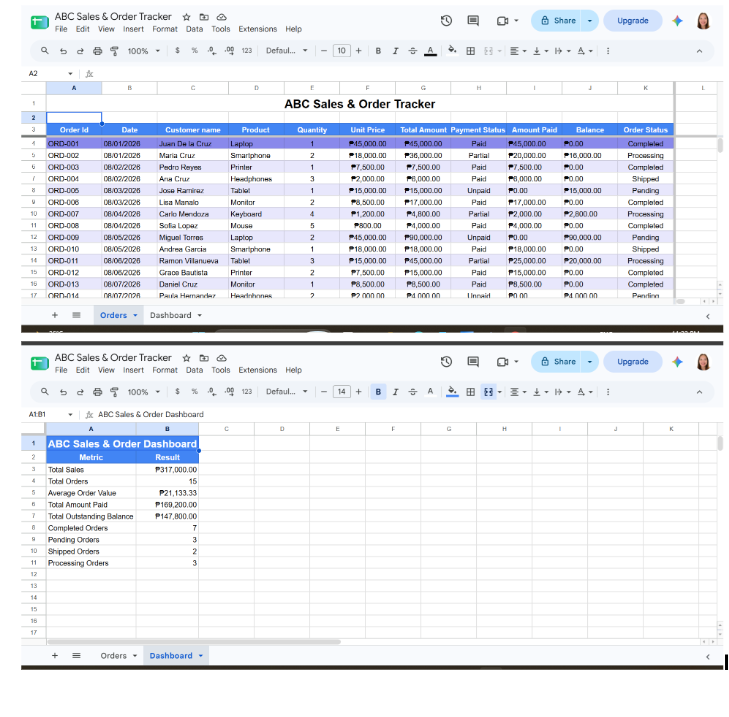Click Share button in the lower Dashboard window
Screen dimensions: 729x717
[x=557, y=361]
